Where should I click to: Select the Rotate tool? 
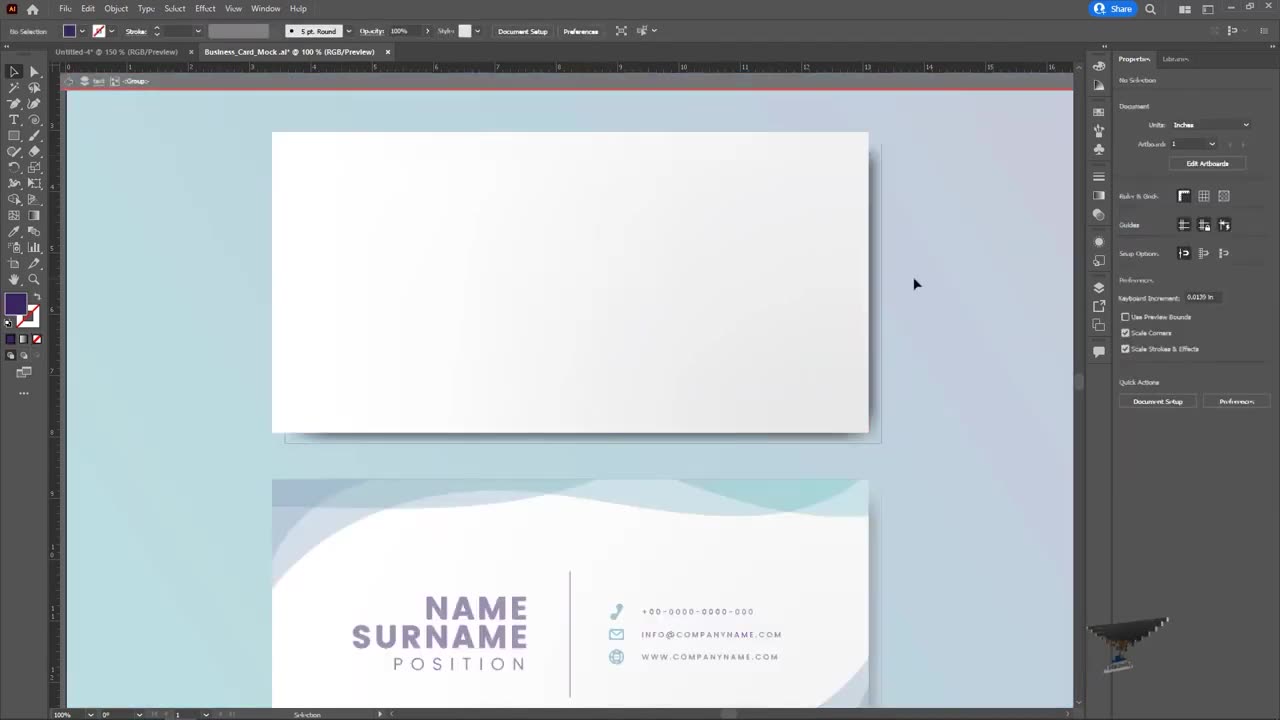(14, 168)
